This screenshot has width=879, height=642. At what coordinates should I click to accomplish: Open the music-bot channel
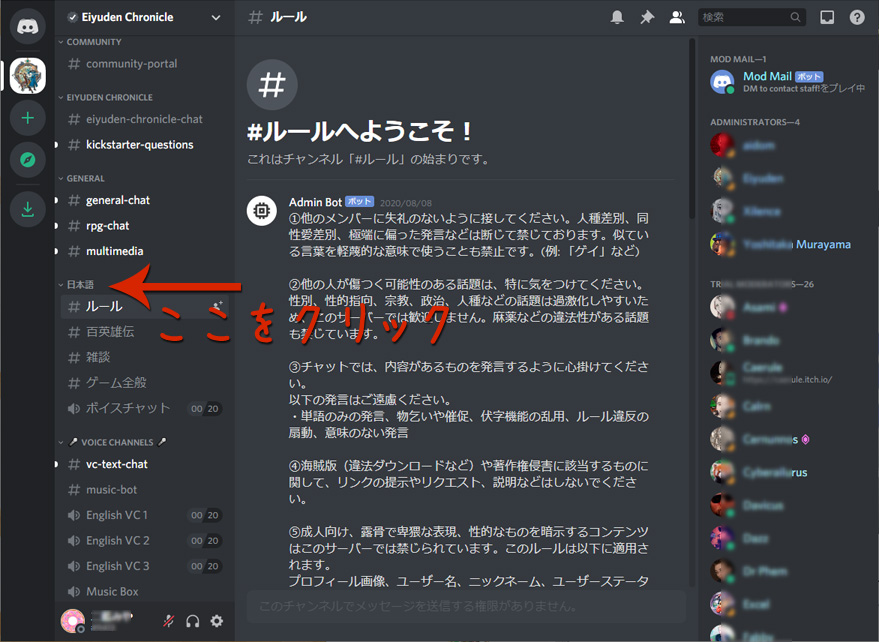(145, 489)
